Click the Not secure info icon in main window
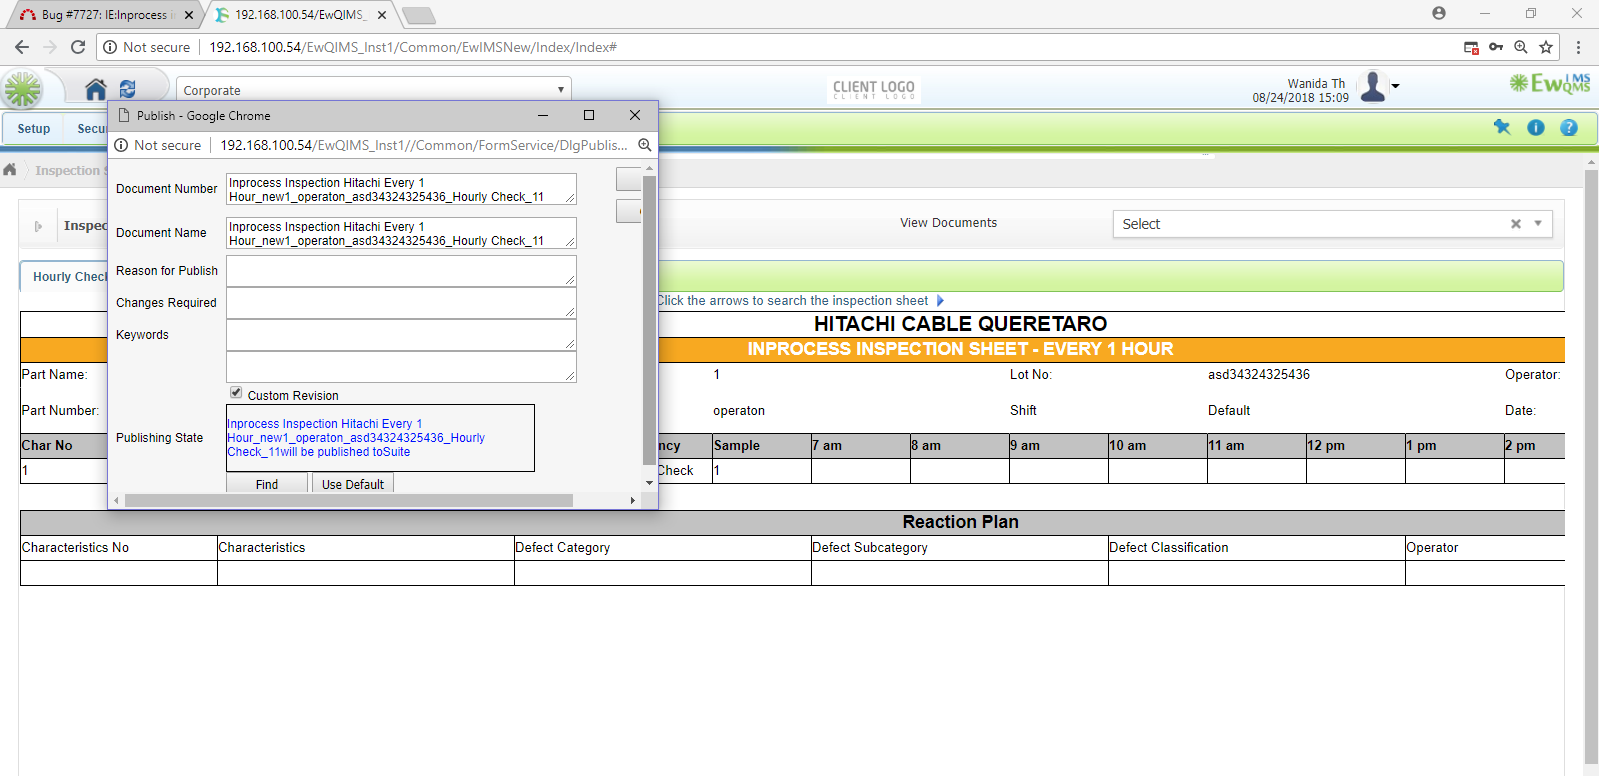 click(x=110, y=47)
